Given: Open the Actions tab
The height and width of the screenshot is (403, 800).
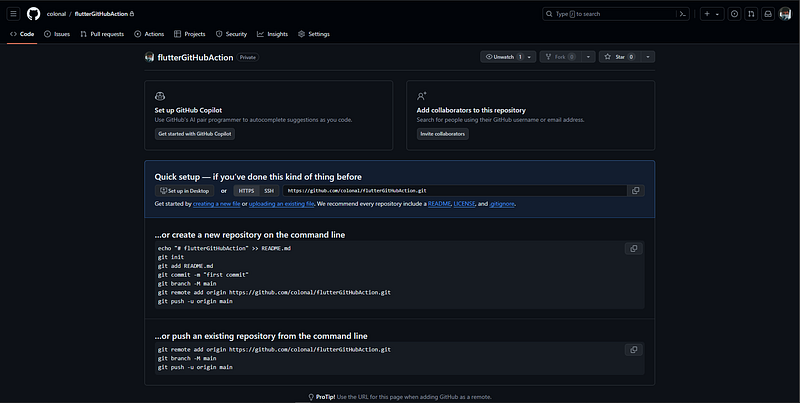Looking at the screenshot, I should pos(149,34).
